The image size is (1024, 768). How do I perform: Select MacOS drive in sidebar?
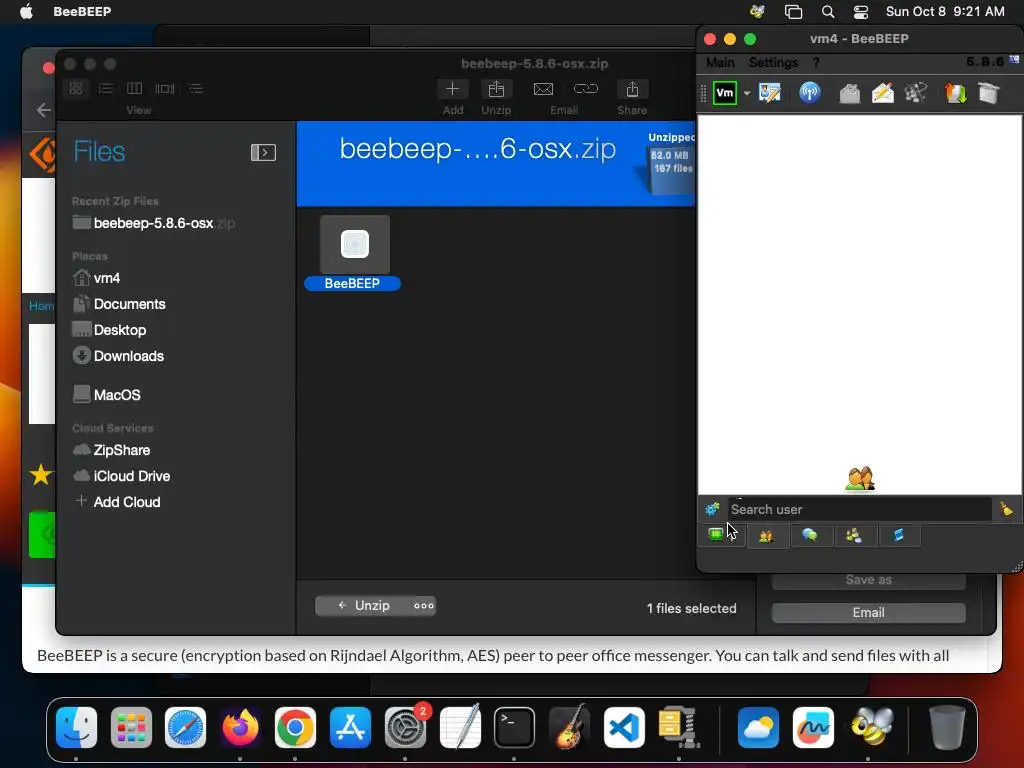pyautogui.click(x=106, y=395)
